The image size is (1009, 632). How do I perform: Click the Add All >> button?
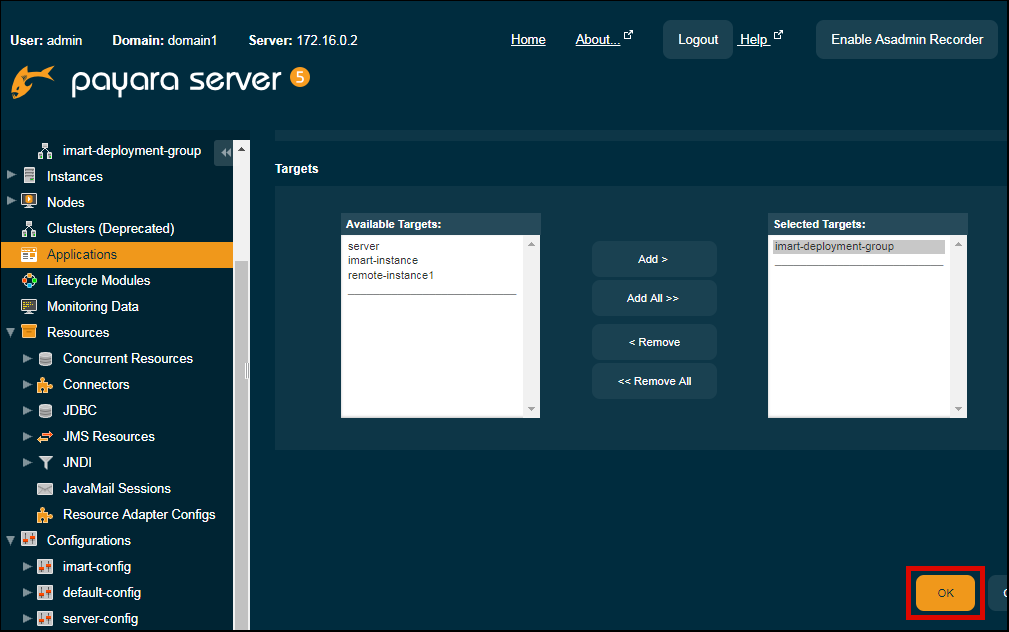click(x=653, y=298)
